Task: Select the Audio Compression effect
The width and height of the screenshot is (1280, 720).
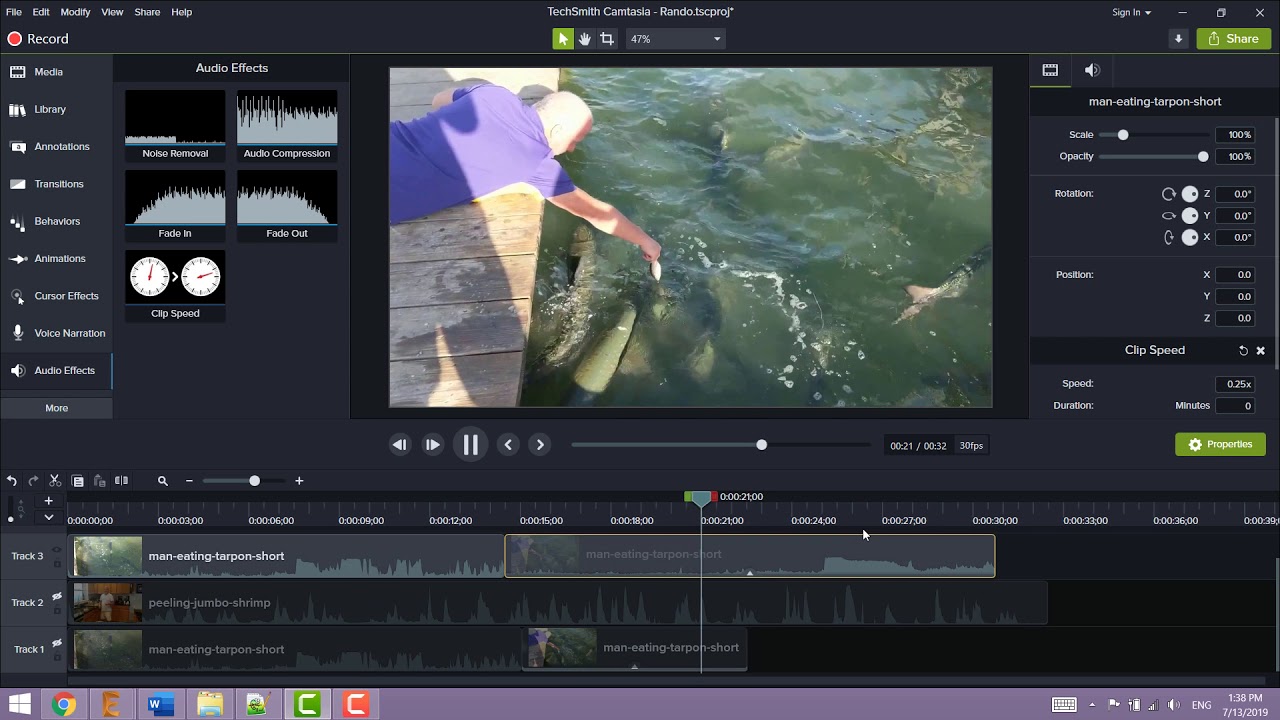Action: [x=287, y=125]
